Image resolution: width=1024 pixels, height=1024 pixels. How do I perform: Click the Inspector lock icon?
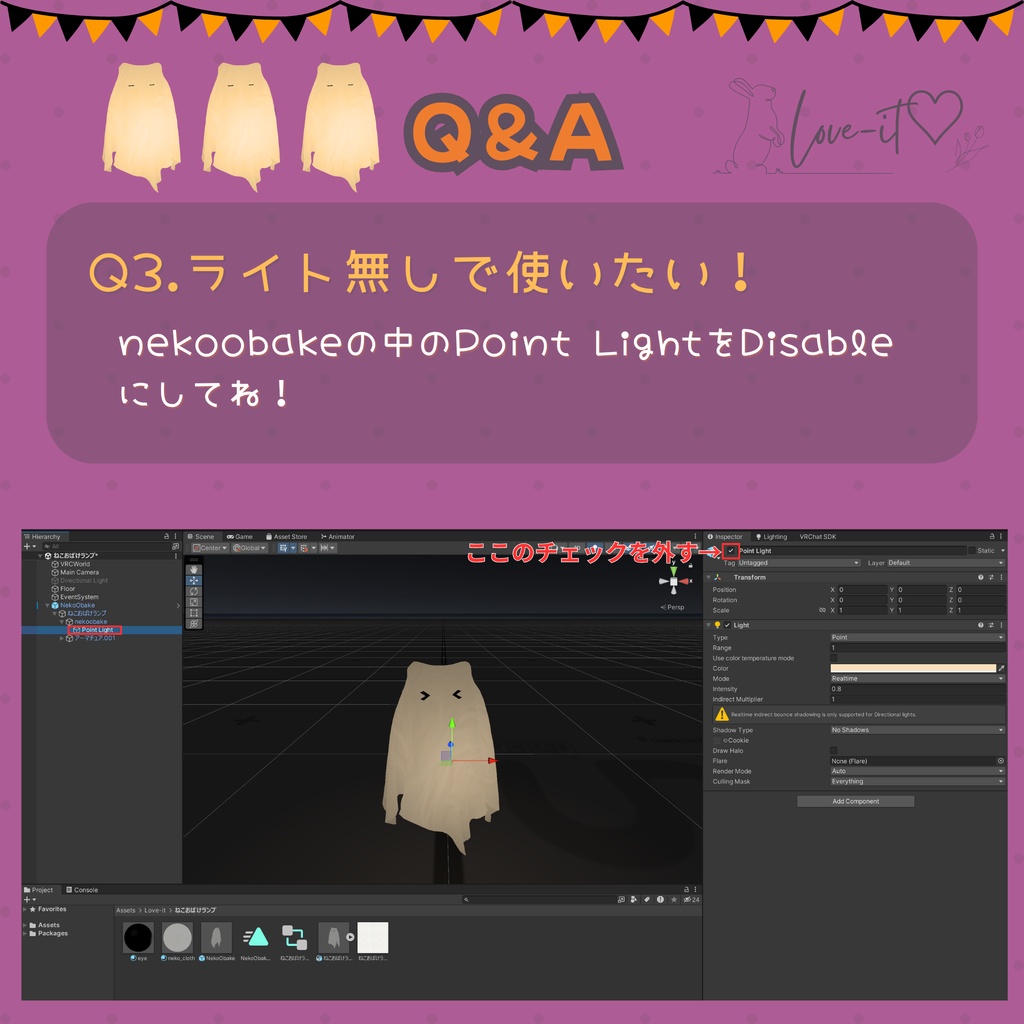pos(992,536)
